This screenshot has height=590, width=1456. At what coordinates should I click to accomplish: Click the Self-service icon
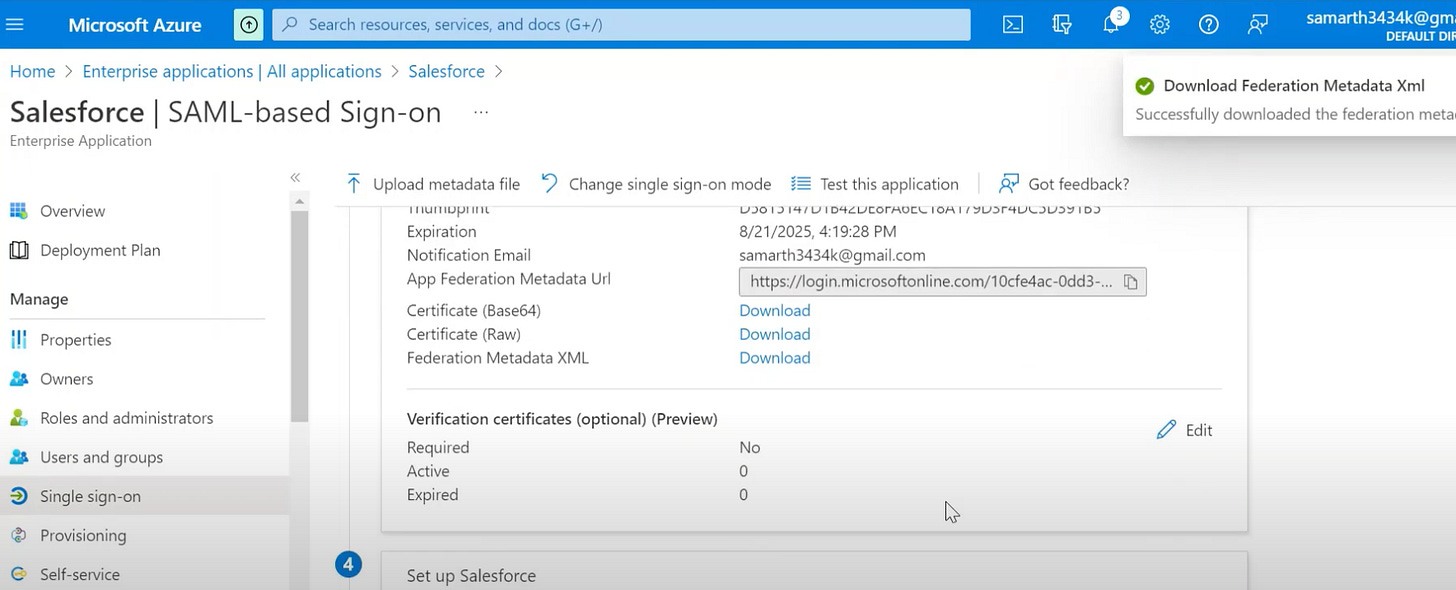click(18, 574)
